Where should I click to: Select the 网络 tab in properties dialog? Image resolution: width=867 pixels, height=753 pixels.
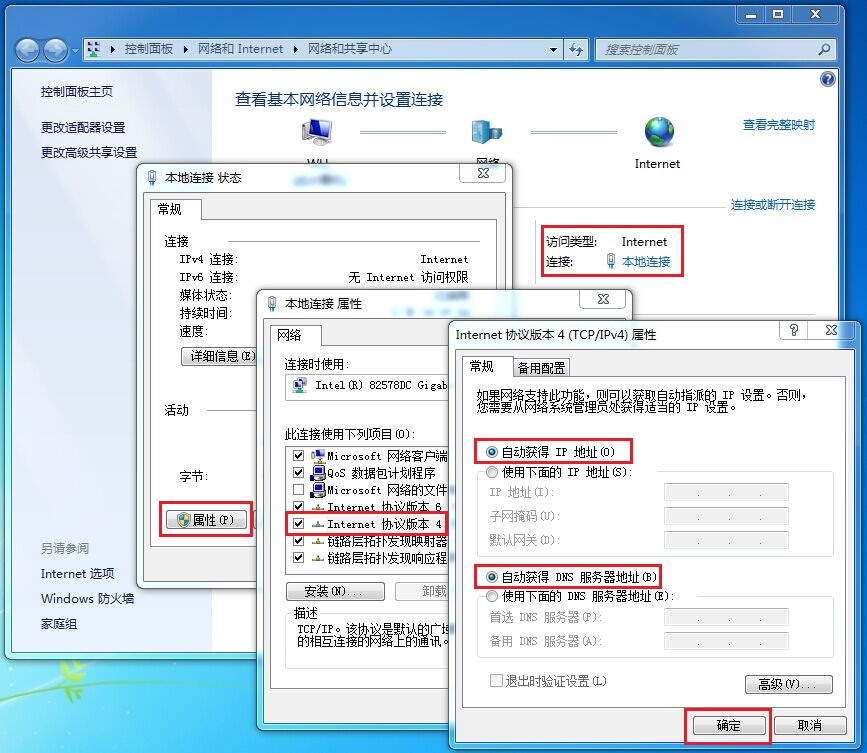(289, 335)
